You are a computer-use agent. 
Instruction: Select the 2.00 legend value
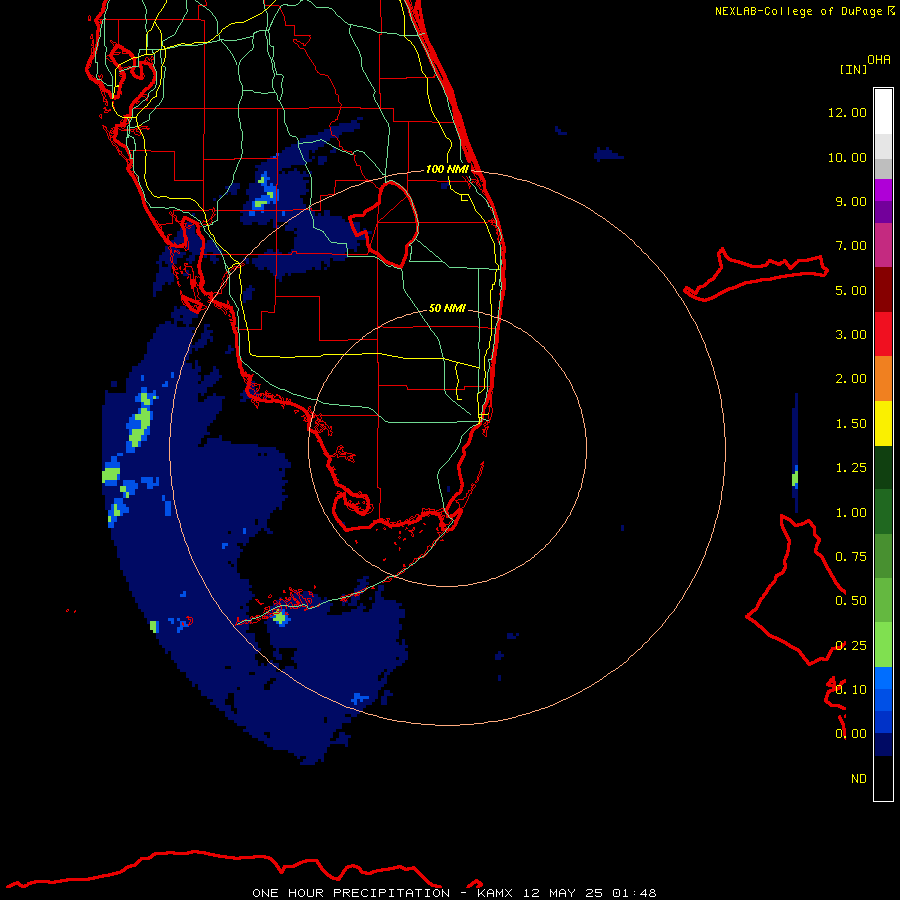pos(851,379)
